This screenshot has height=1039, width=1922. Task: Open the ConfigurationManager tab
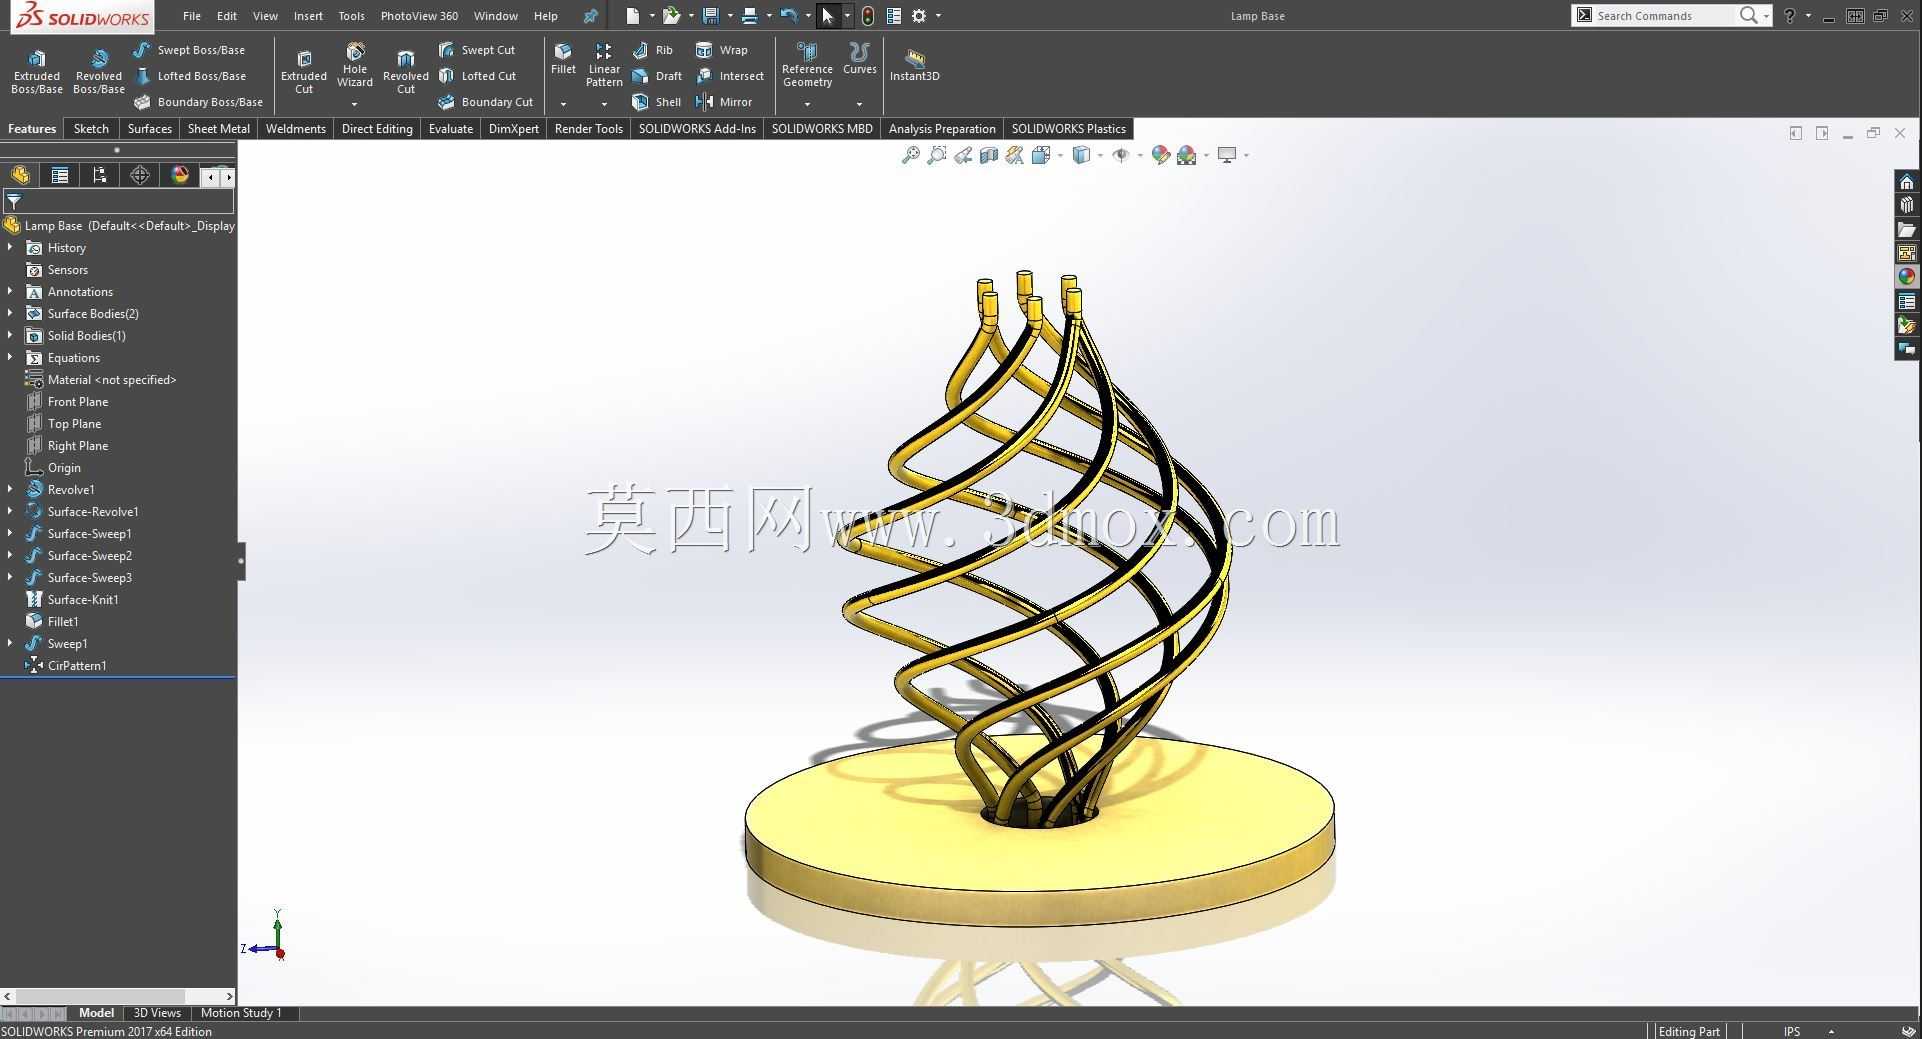[100, 175]
